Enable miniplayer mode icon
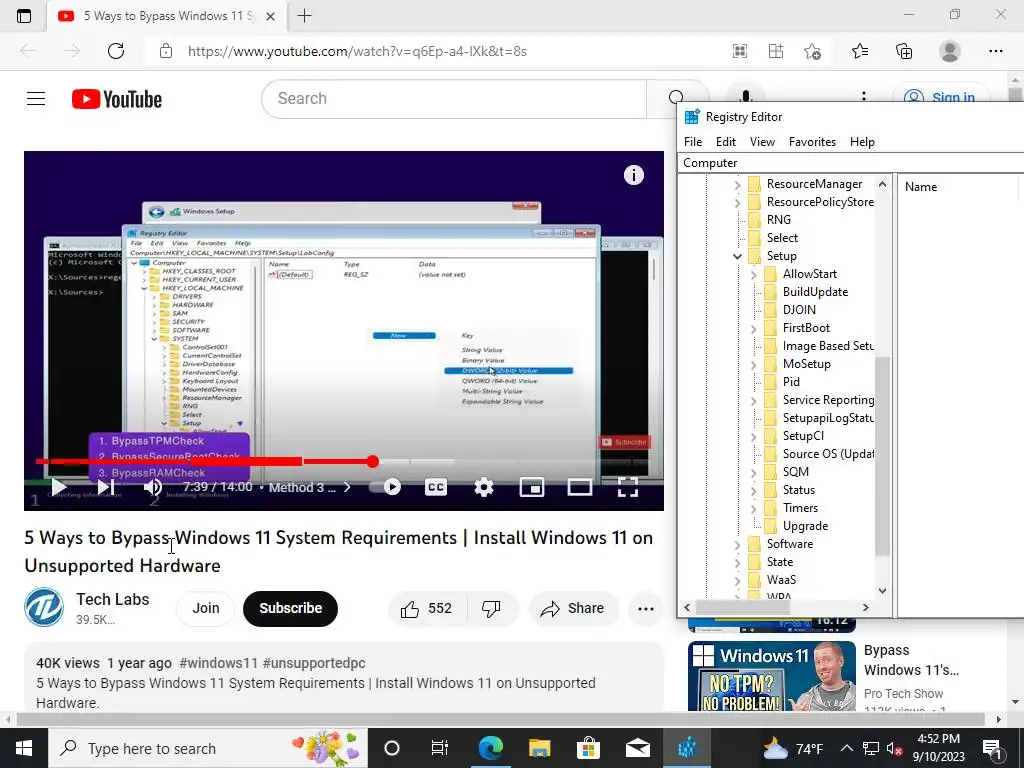Screen dimensions: 1024x768 tap(532, 487)
